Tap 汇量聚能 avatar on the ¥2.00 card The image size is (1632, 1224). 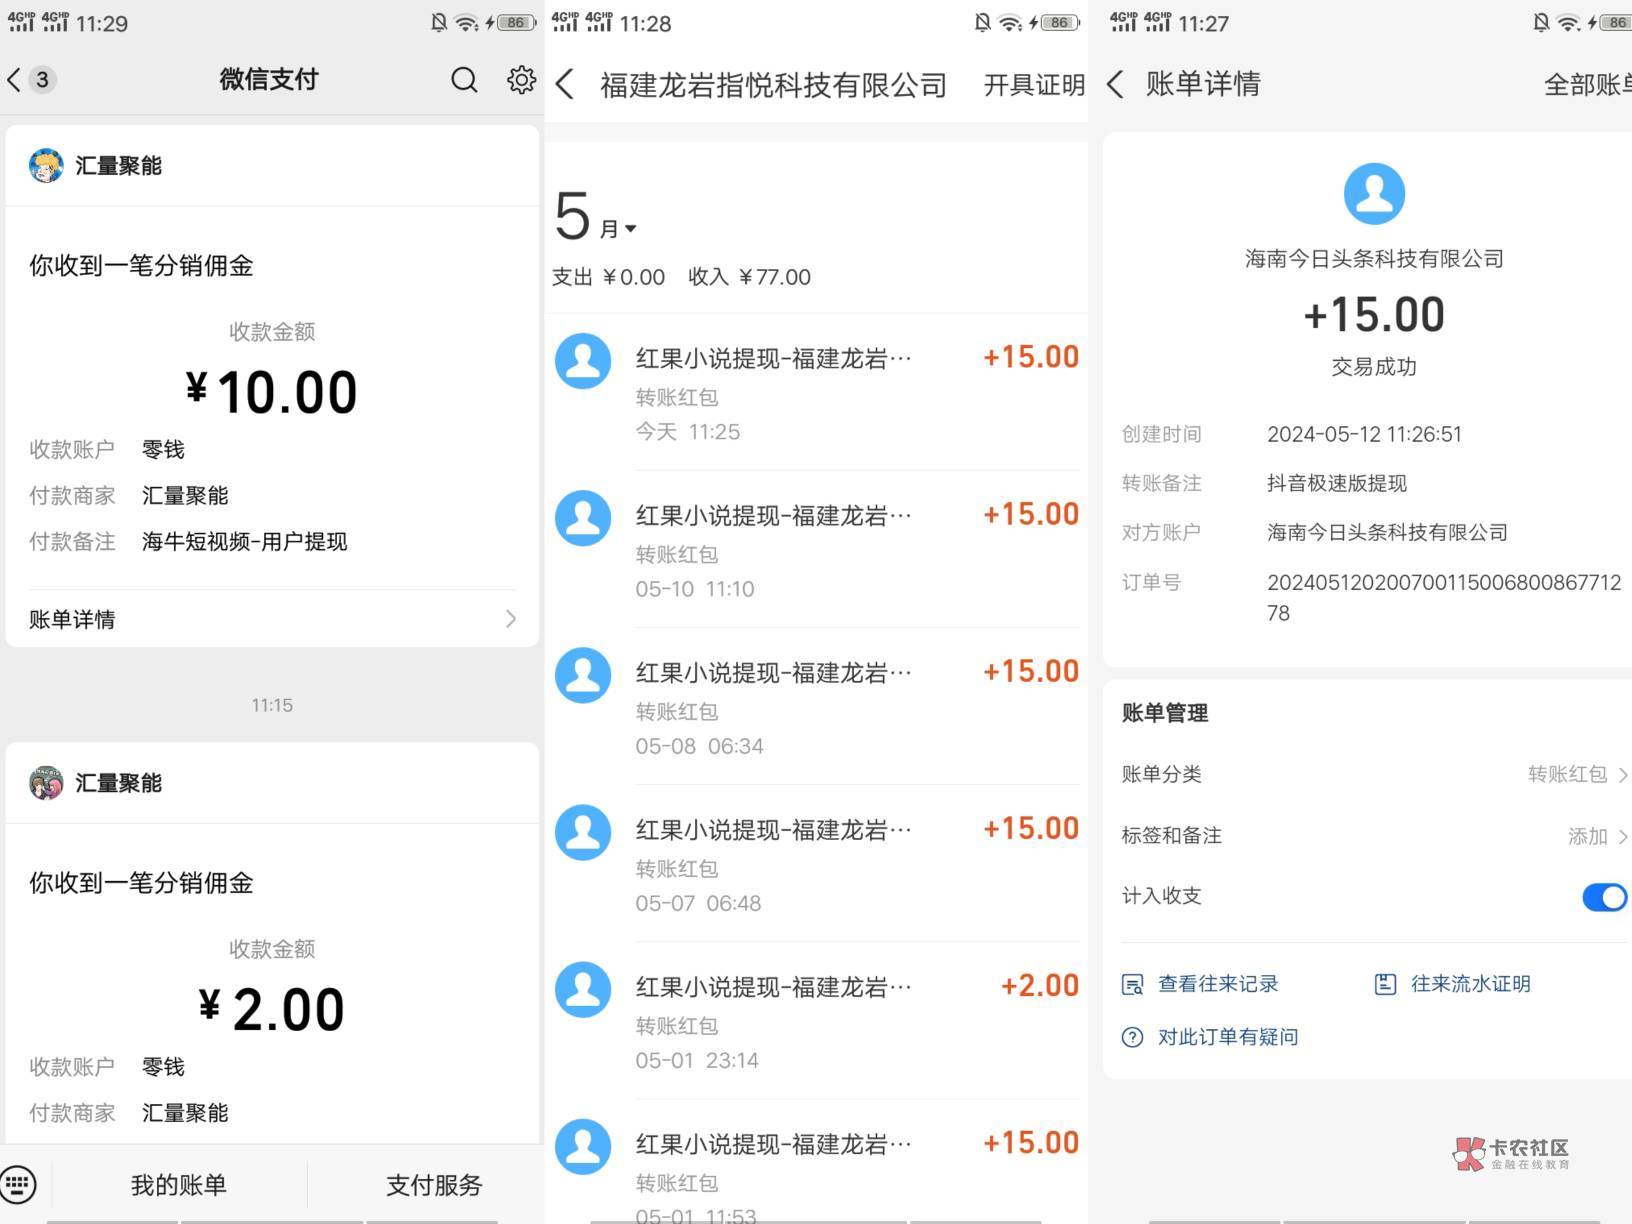[46, 783]
